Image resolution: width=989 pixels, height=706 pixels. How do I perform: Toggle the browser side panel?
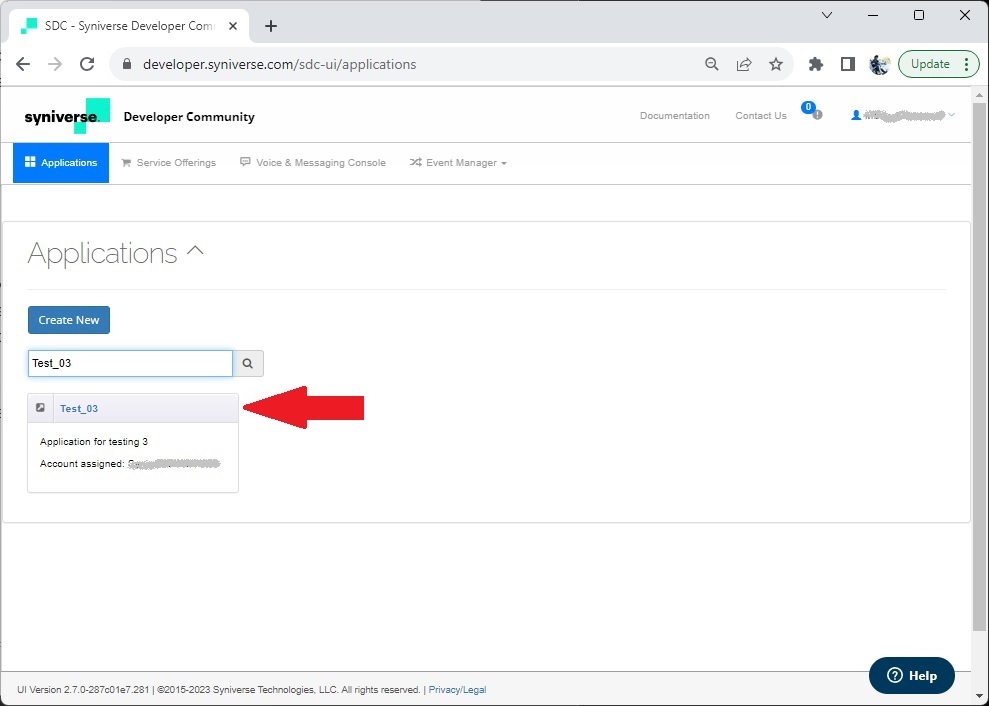(848, 64)
